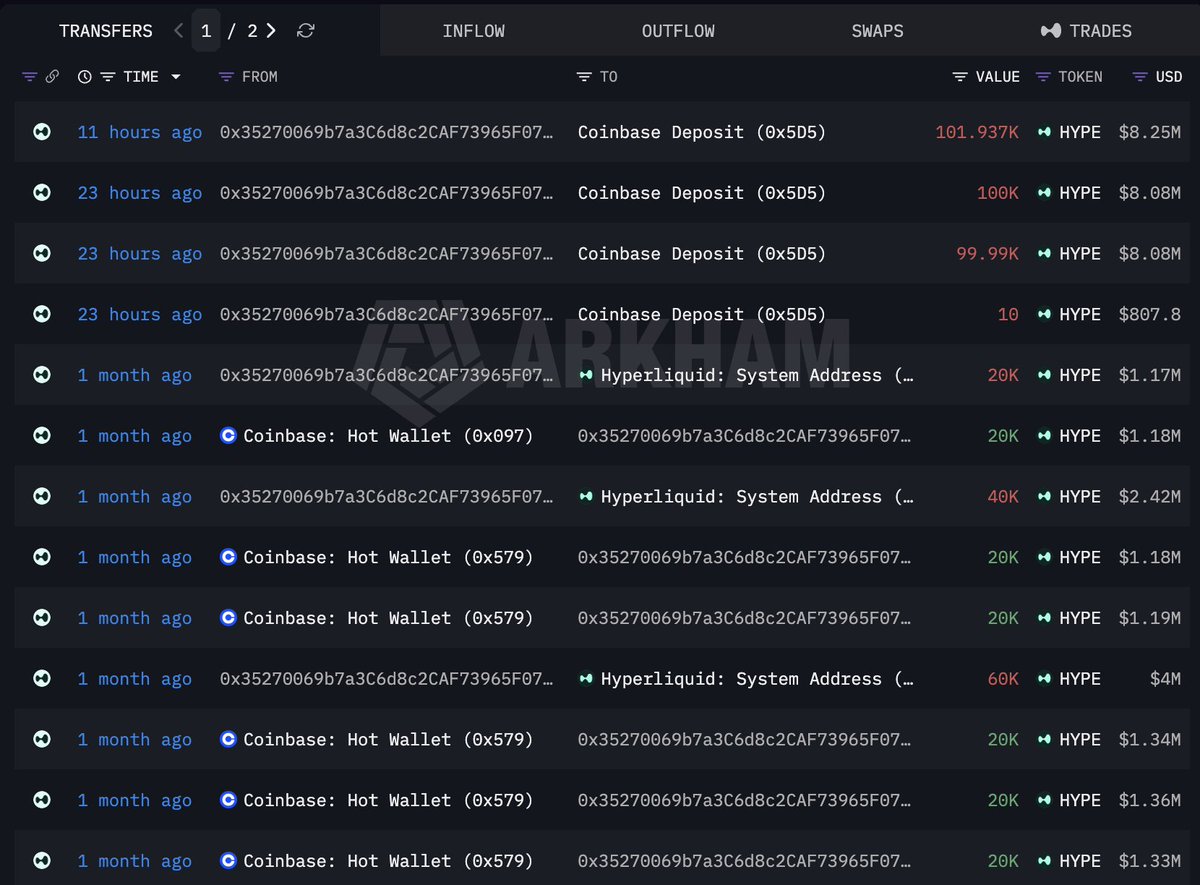Click Hyperliquid logo on the 60K row
The width and height of the screenshot is (1200, 885).
click(586, 678)
